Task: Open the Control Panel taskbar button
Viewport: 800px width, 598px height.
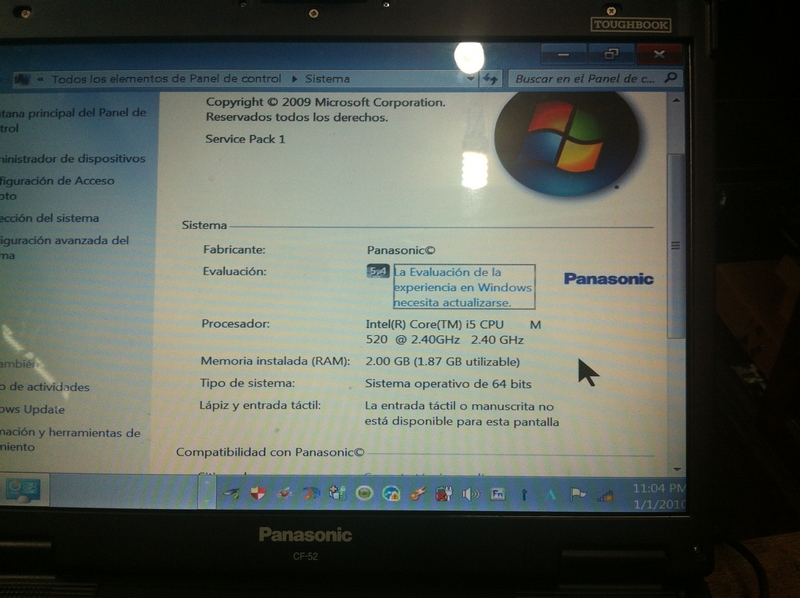Action: 23,490
